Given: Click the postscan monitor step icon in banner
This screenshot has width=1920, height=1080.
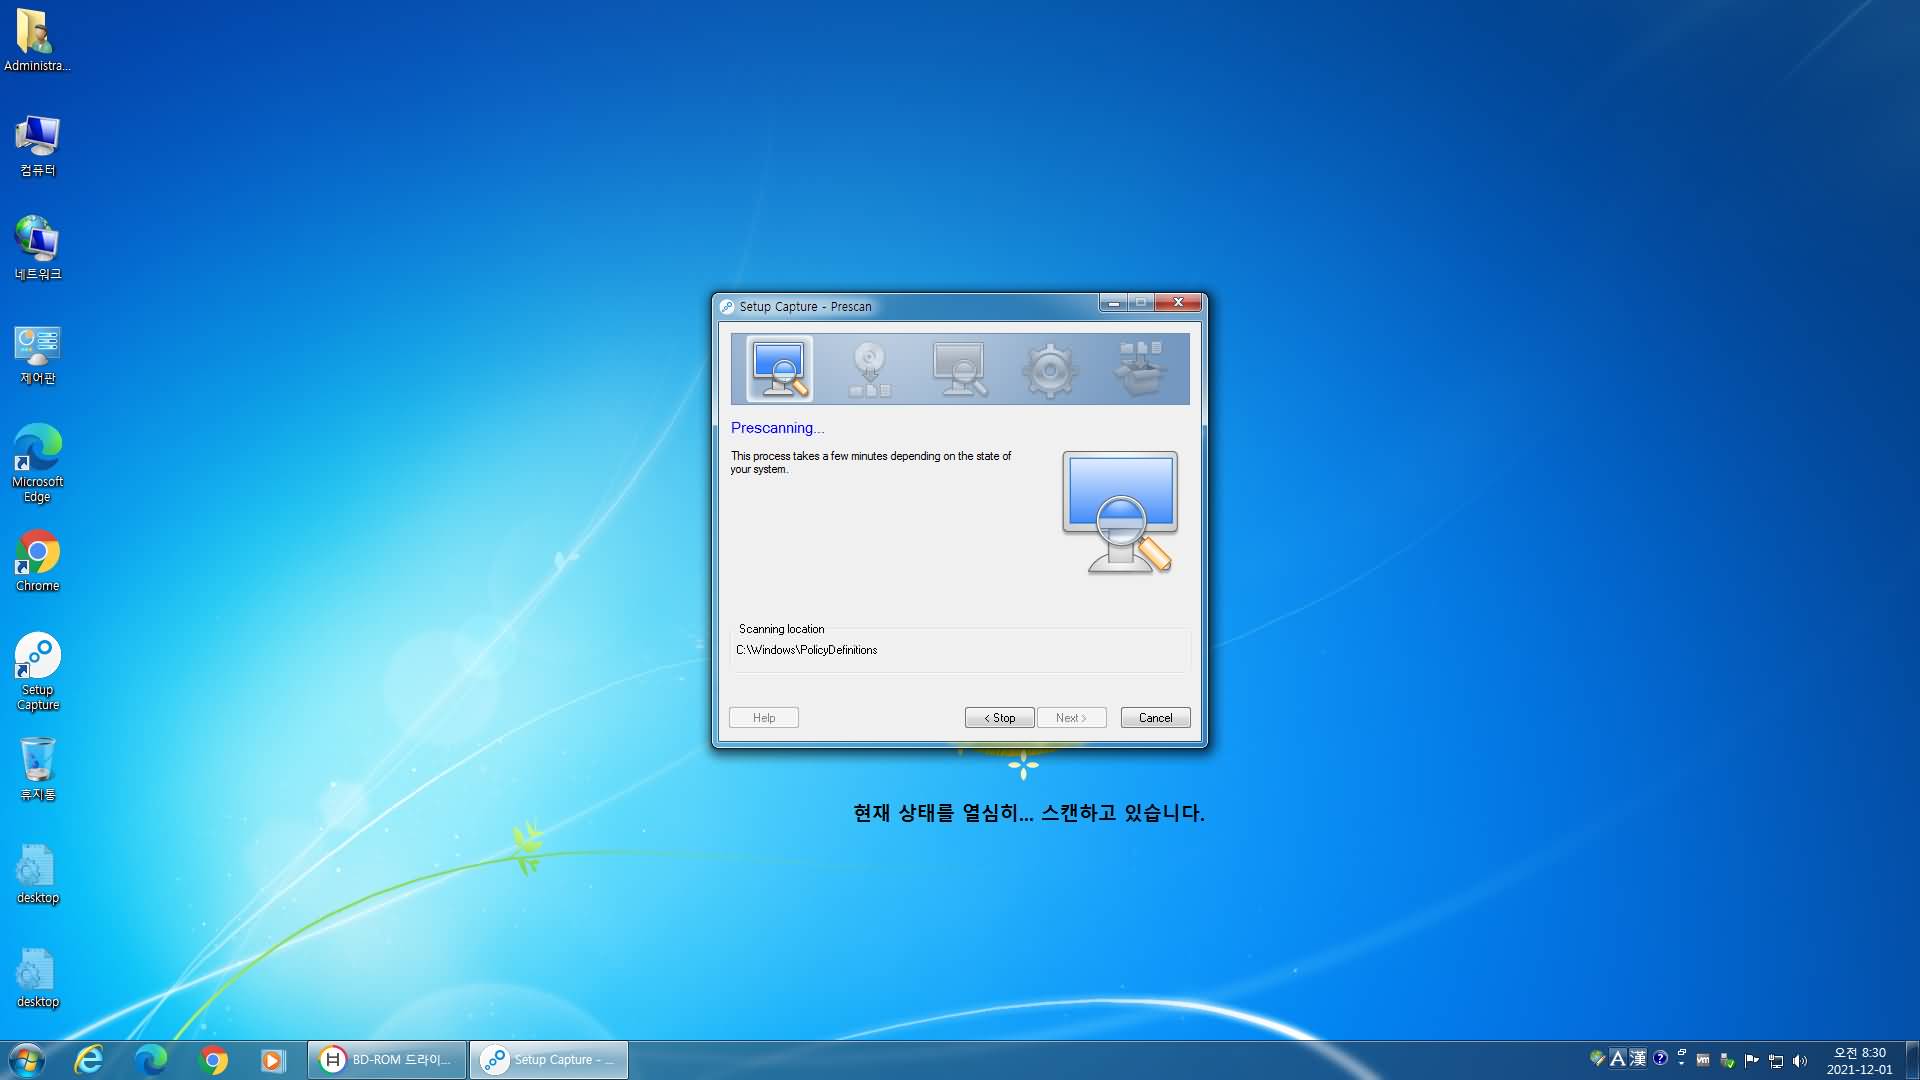Looking at the screenshot, I should tap(959, 369).
